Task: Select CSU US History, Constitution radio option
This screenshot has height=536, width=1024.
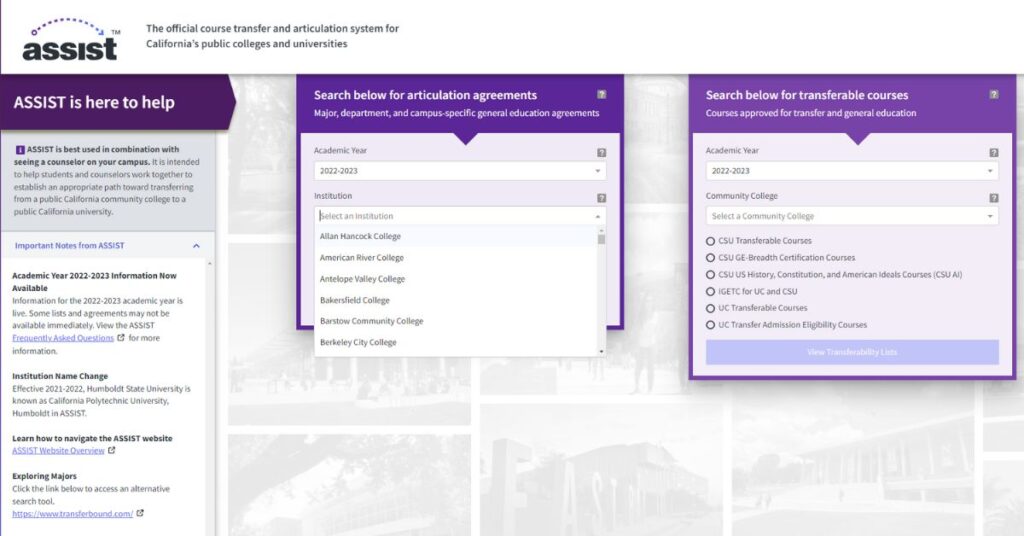Action: [x=710, y=275]
